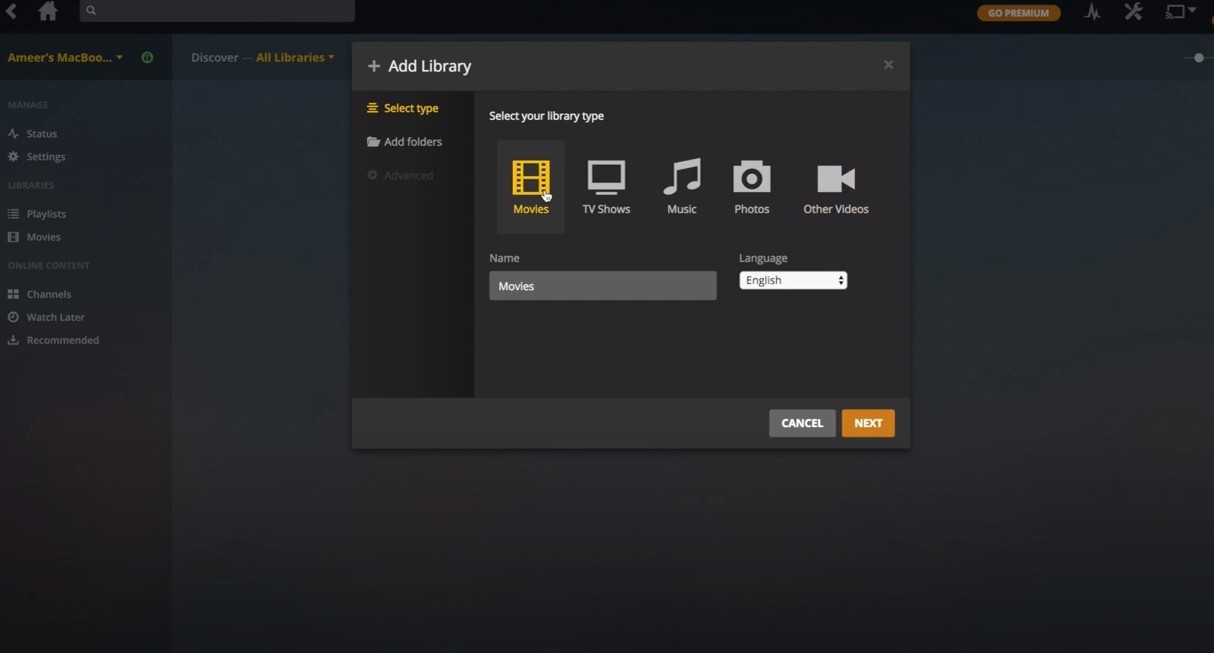Expand the server selector for Ameer's MacBook

point(65,57)
